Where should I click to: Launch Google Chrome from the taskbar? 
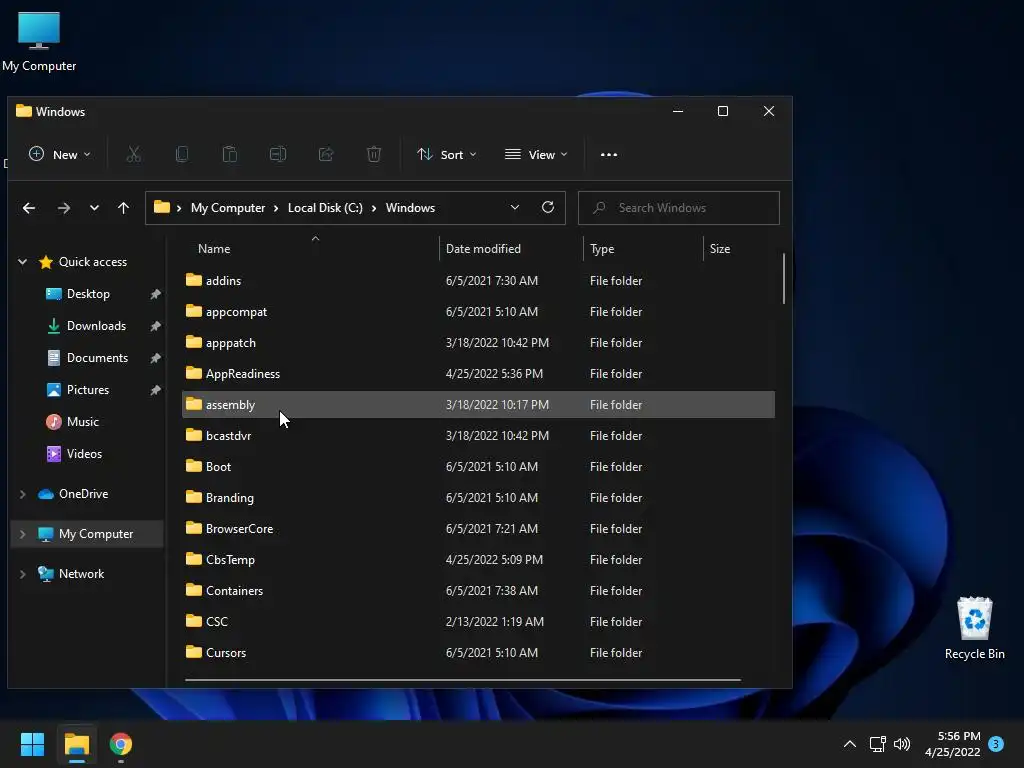[121, 744]
